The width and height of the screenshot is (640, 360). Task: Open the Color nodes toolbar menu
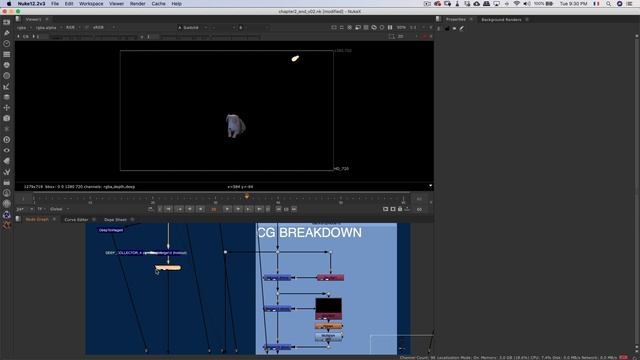[x=7, y=65]
